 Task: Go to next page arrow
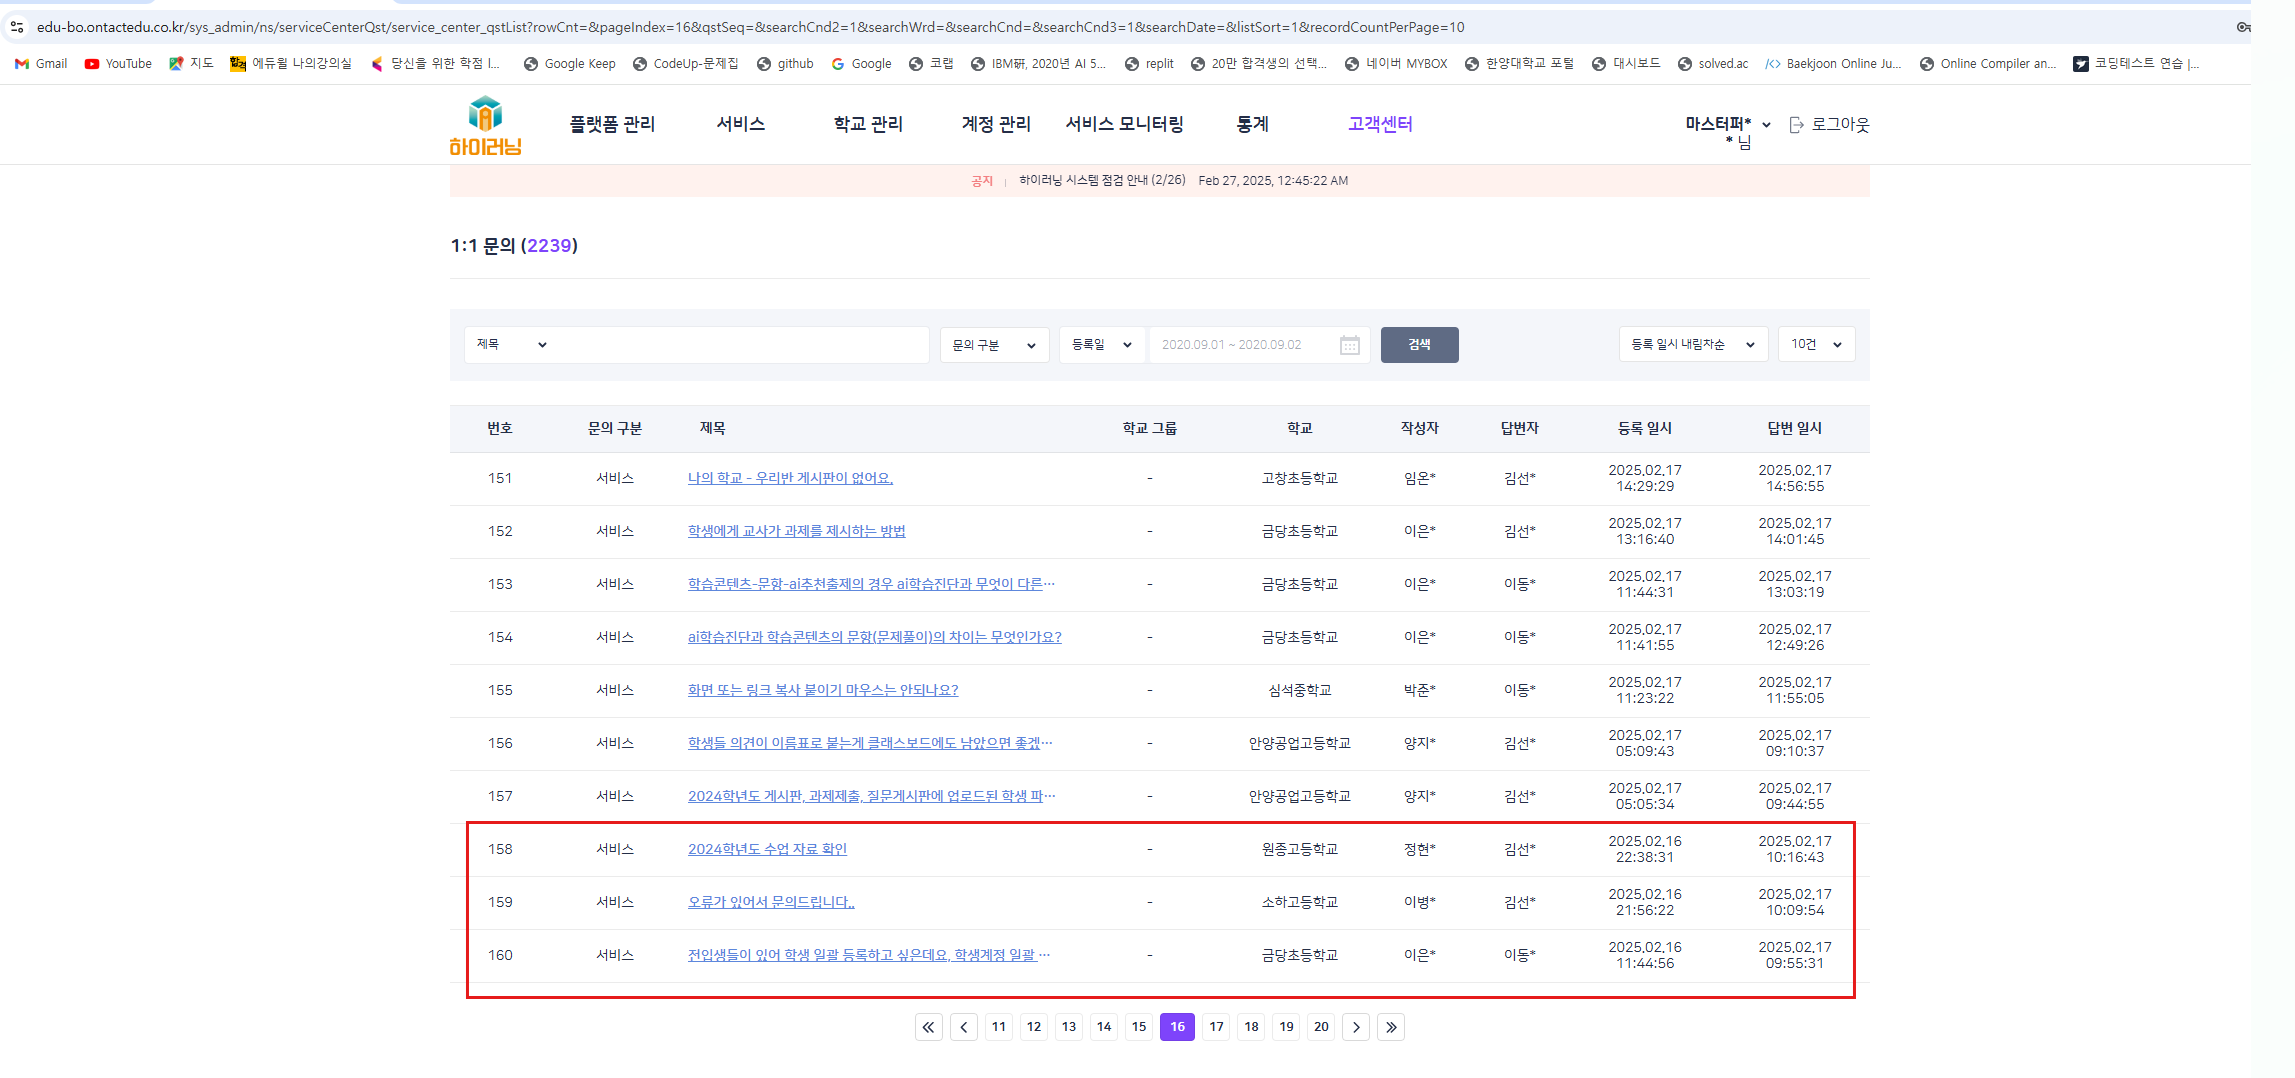(x=1356, y=1027)
